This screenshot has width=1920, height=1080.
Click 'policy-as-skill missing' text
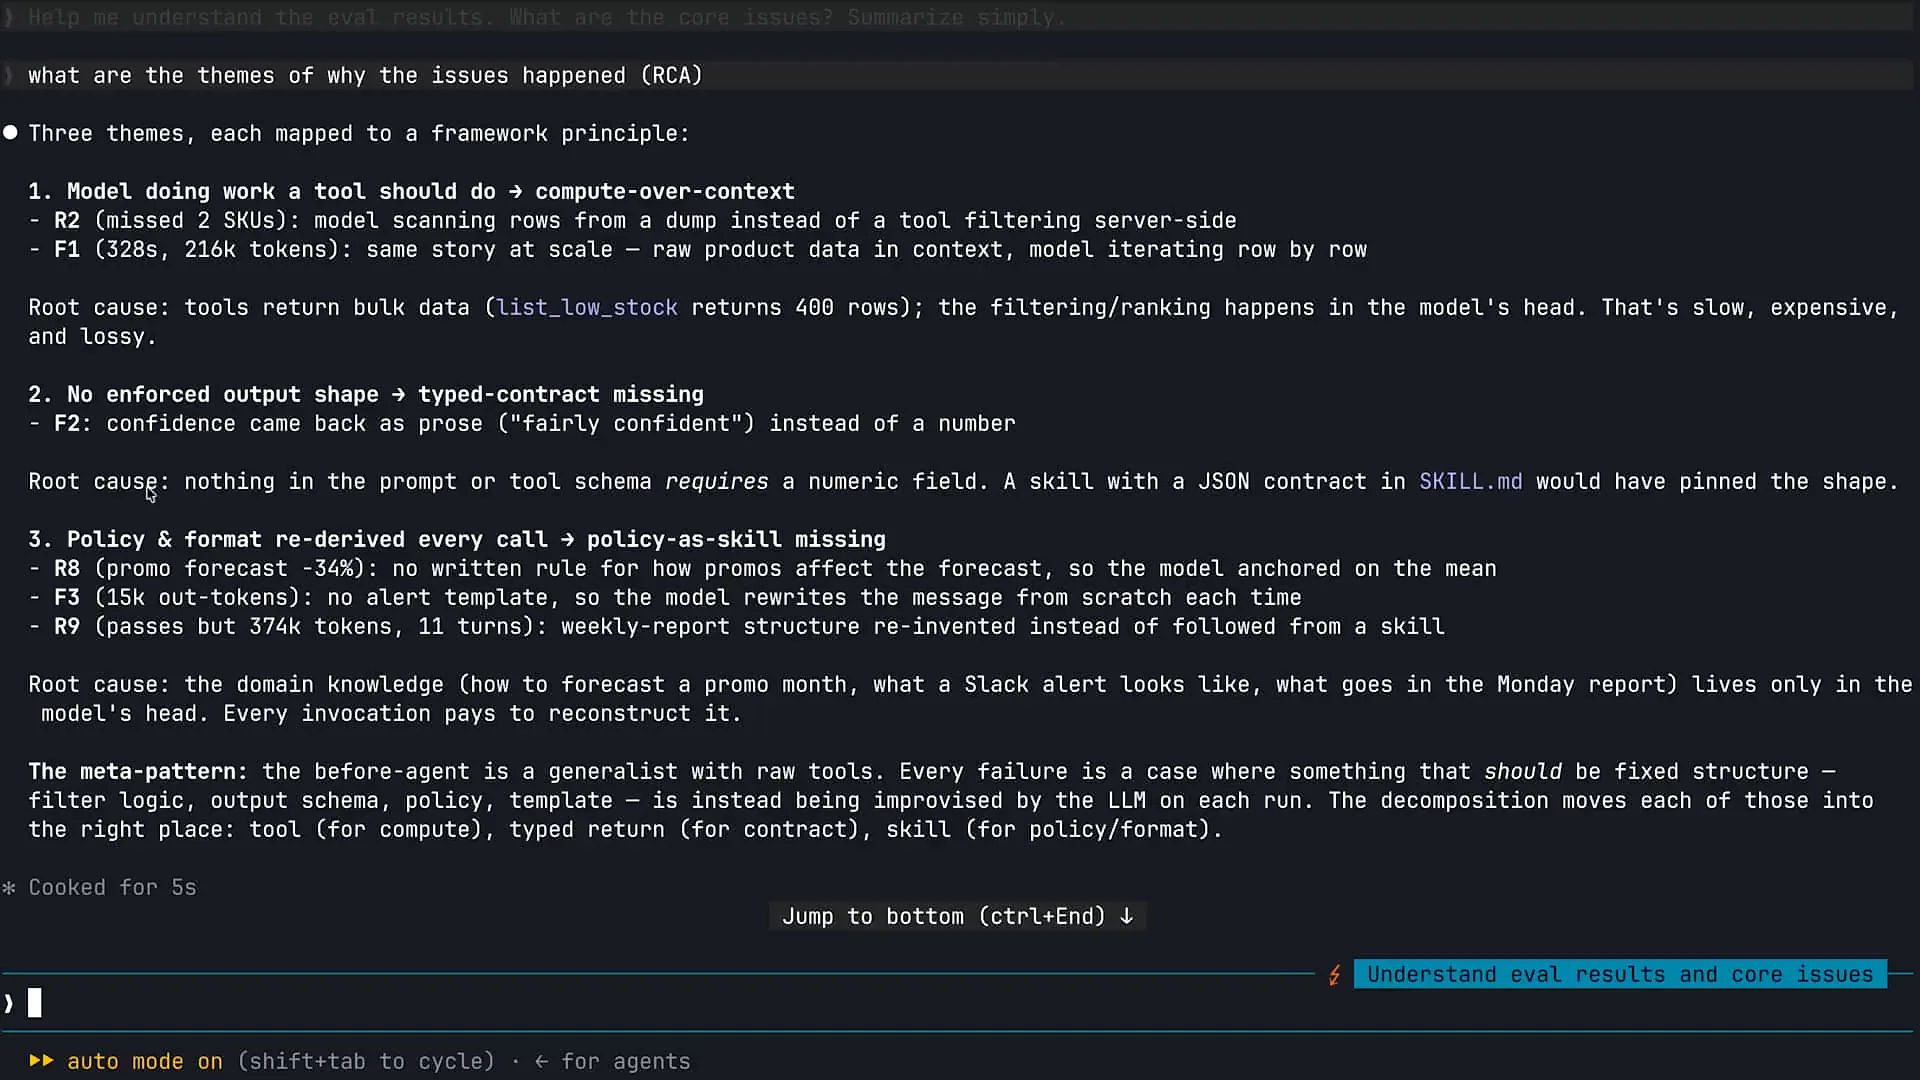[x=736, y=539]
